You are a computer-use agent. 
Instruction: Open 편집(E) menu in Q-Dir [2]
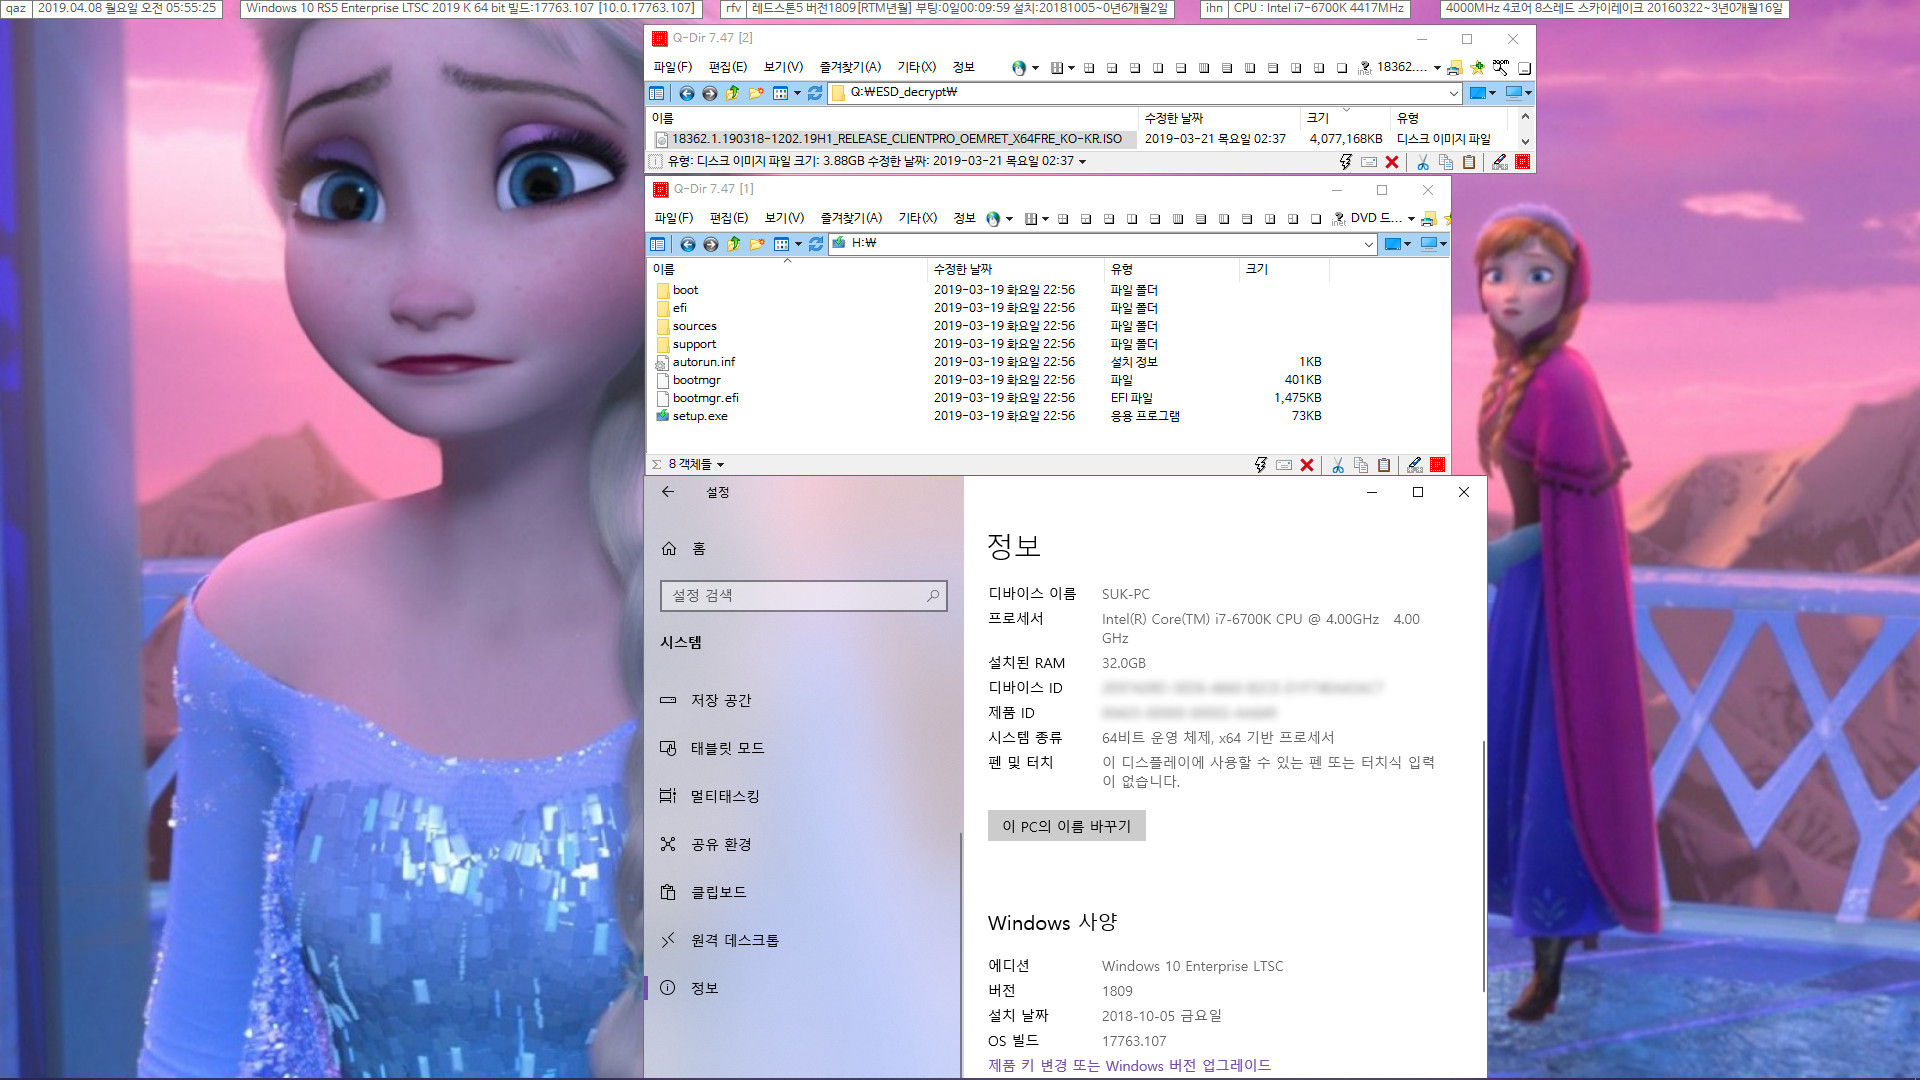[727, 67]
